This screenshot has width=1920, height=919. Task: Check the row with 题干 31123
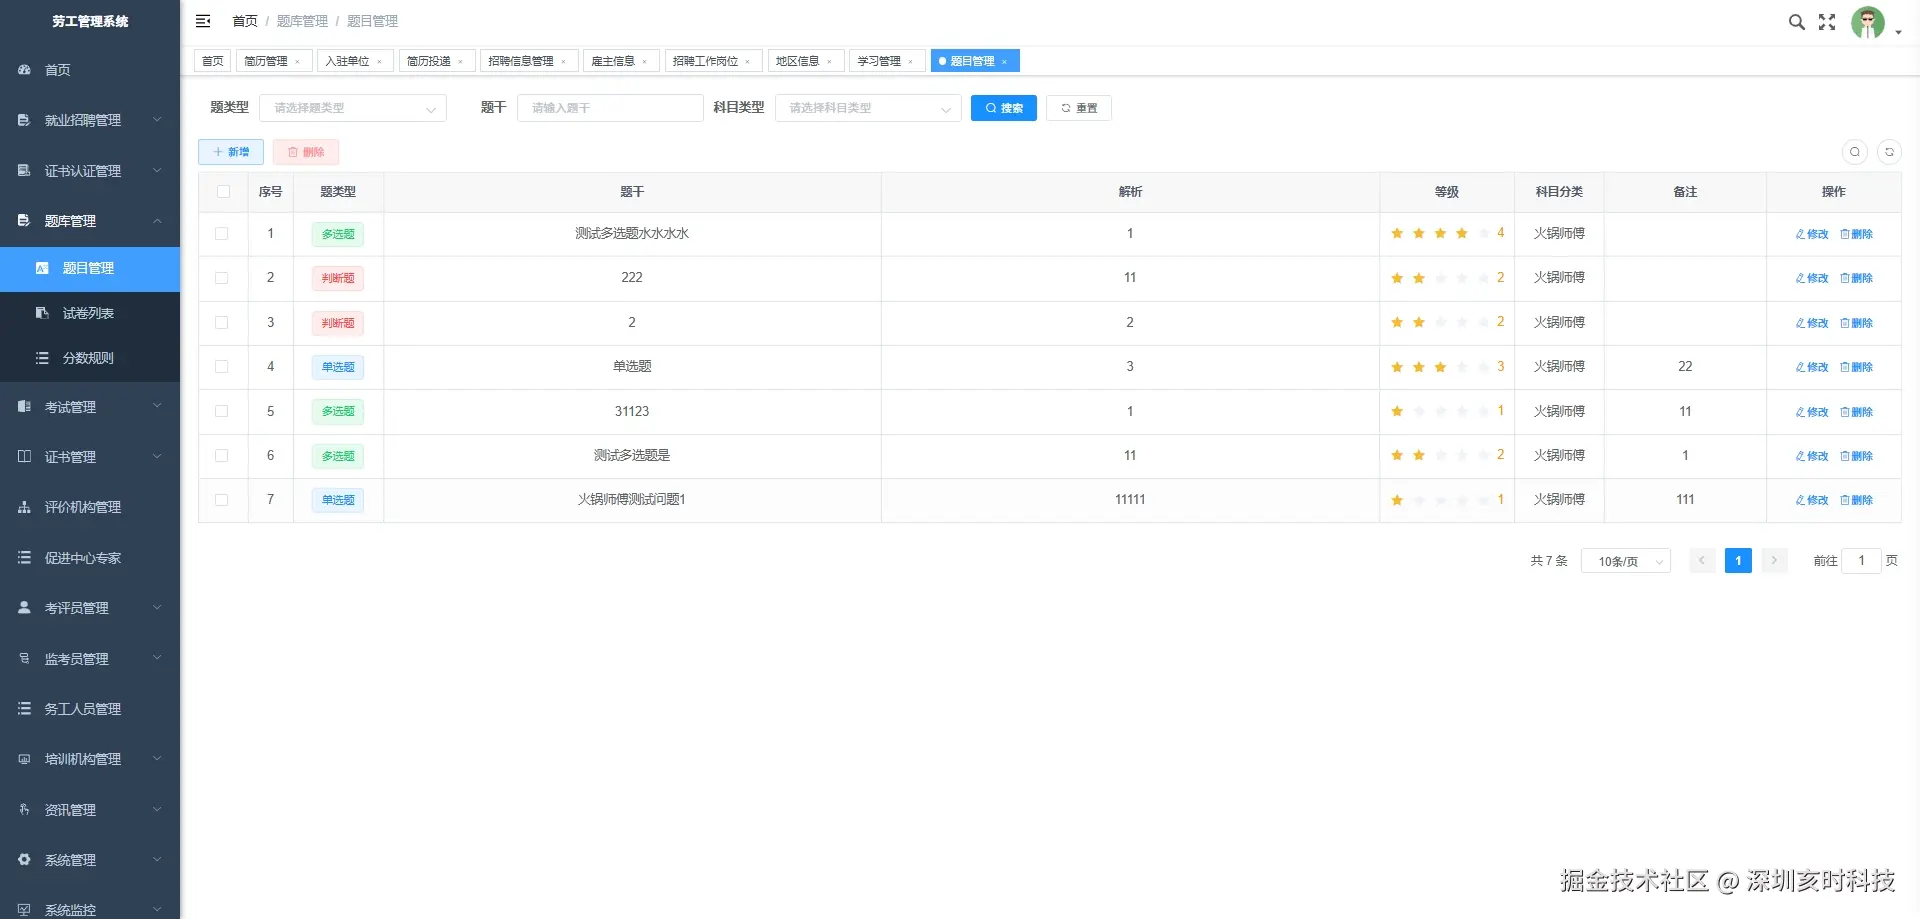(x=222, y=411)
